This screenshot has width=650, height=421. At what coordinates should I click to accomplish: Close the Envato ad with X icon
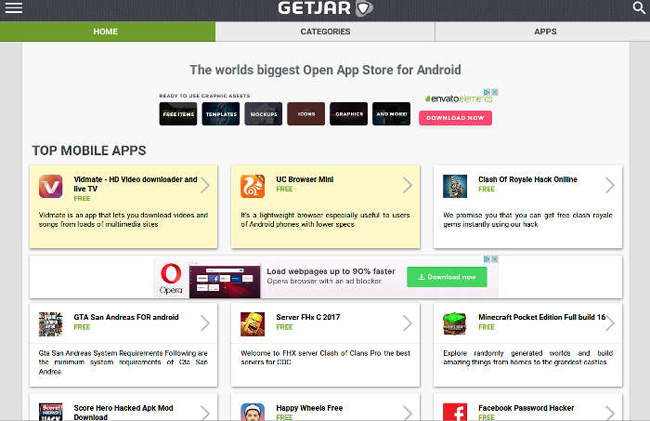tap(495, 92)
